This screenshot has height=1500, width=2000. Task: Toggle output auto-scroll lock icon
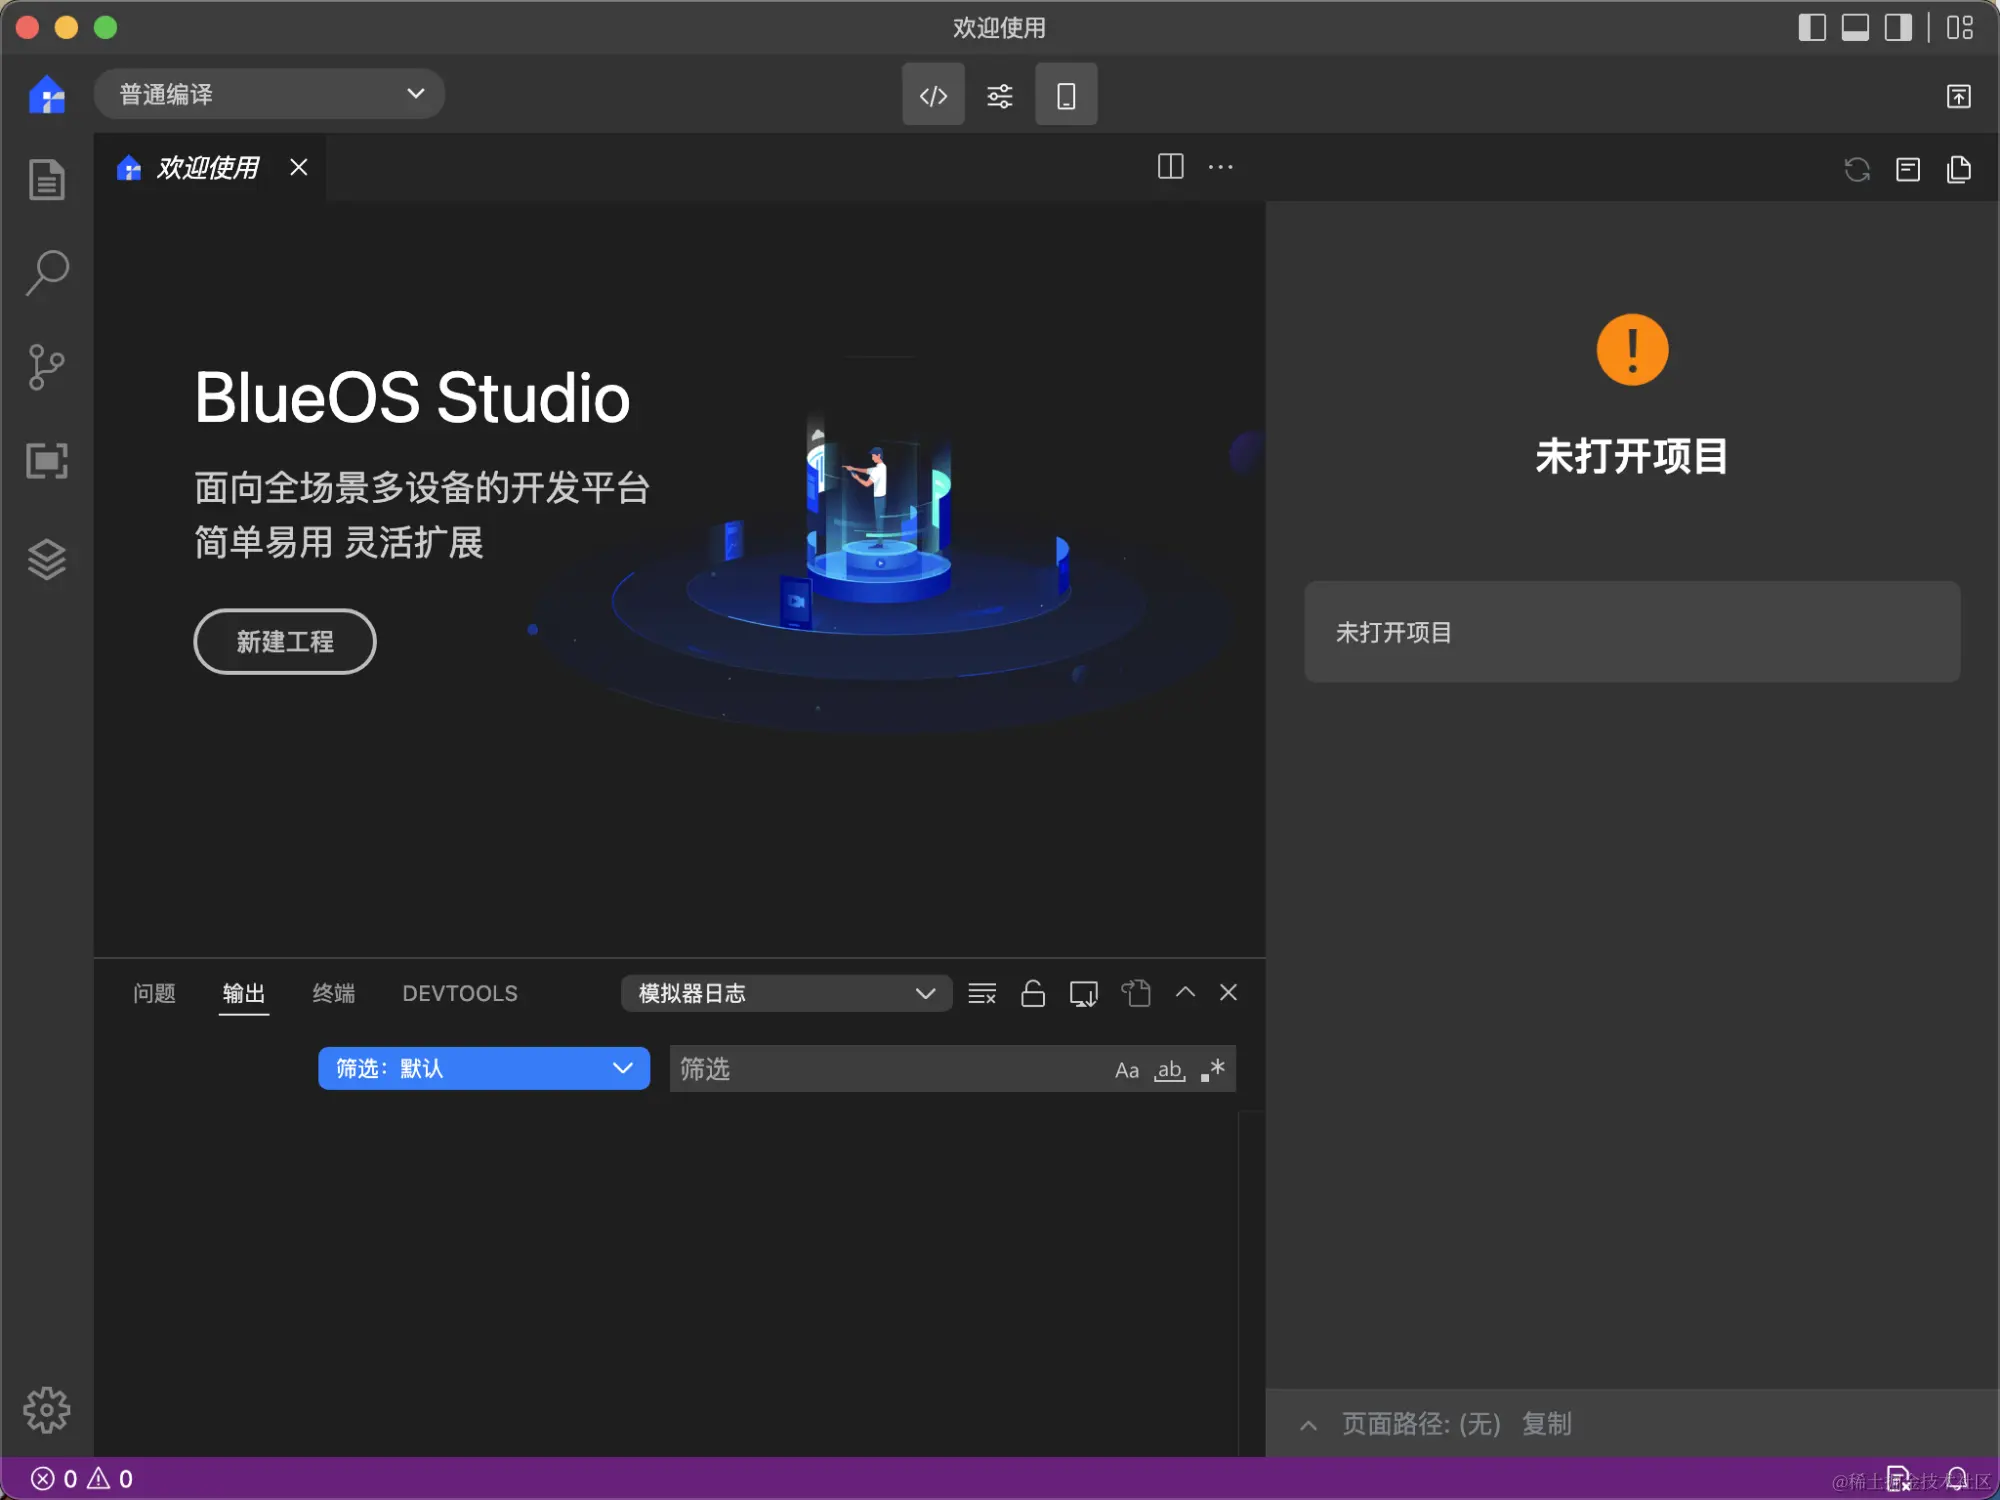(x=1032, y=993)
